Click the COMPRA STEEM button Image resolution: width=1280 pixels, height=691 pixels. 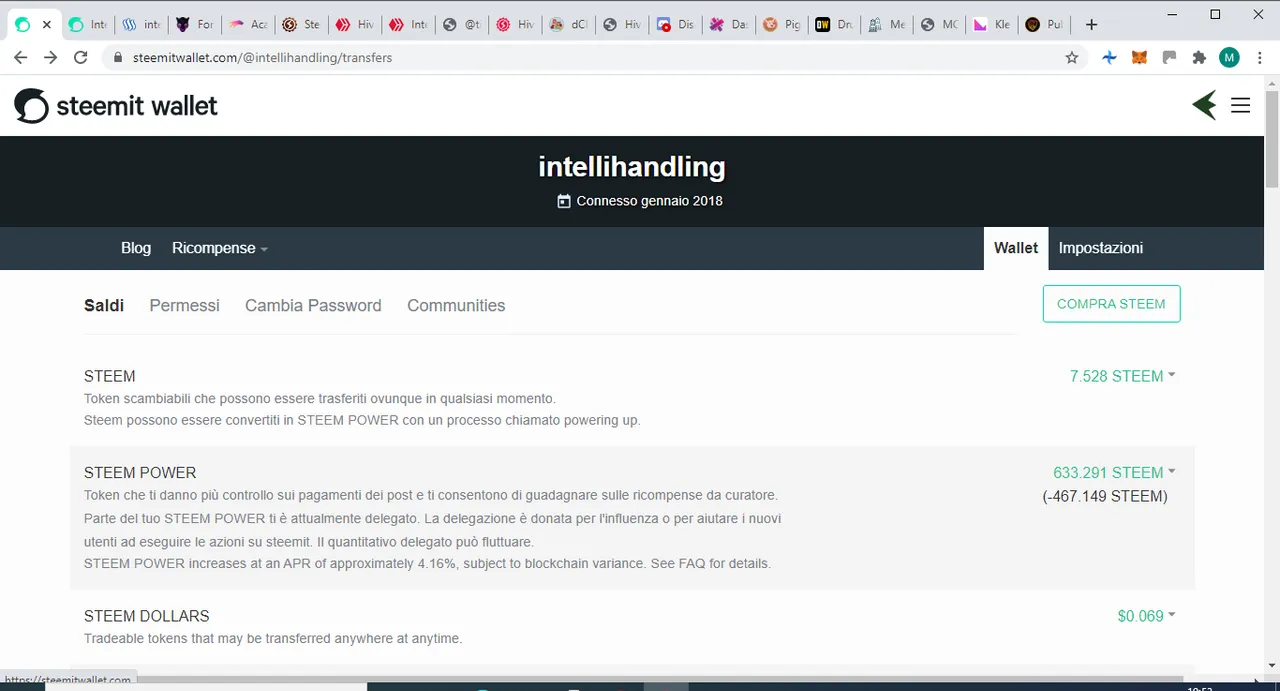tap(1111, 304)
